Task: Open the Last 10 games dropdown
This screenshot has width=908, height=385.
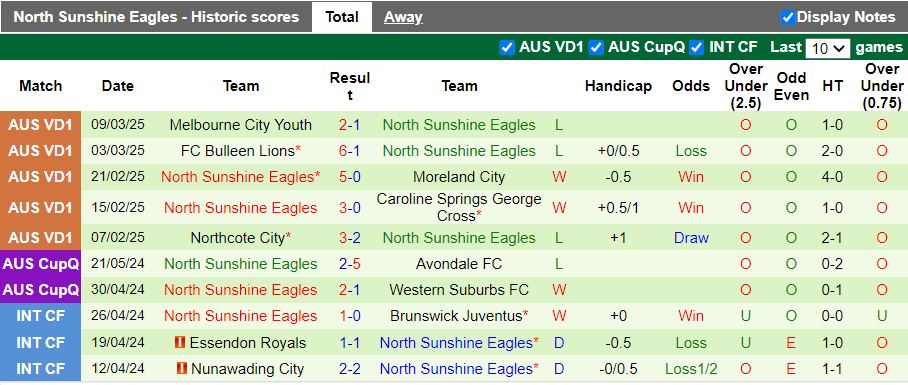Action: (x=828, y=49)
